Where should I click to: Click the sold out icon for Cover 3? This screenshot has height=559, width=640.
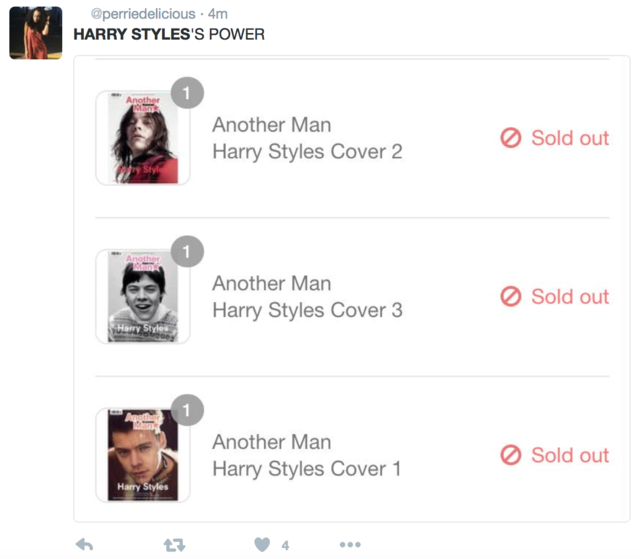[x=511, y=297]
